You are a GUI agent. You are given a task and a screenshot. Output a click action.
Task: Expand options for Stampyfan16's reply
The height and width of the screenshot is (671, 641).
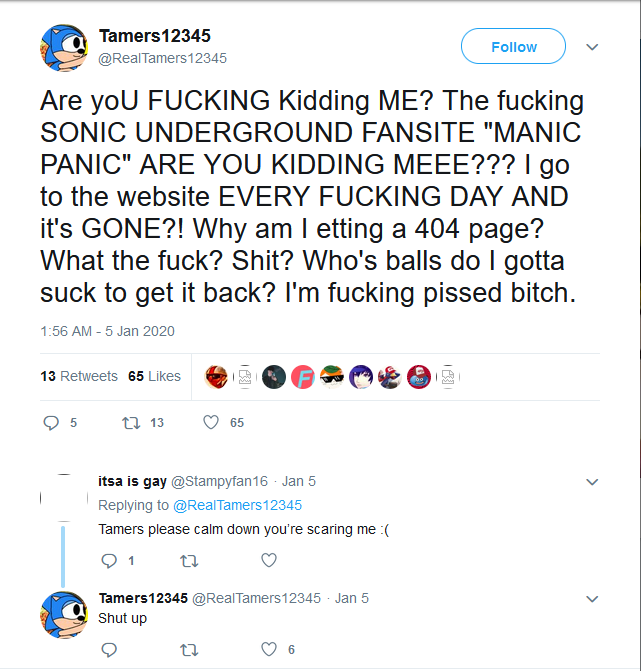click(x=591, y=482)
